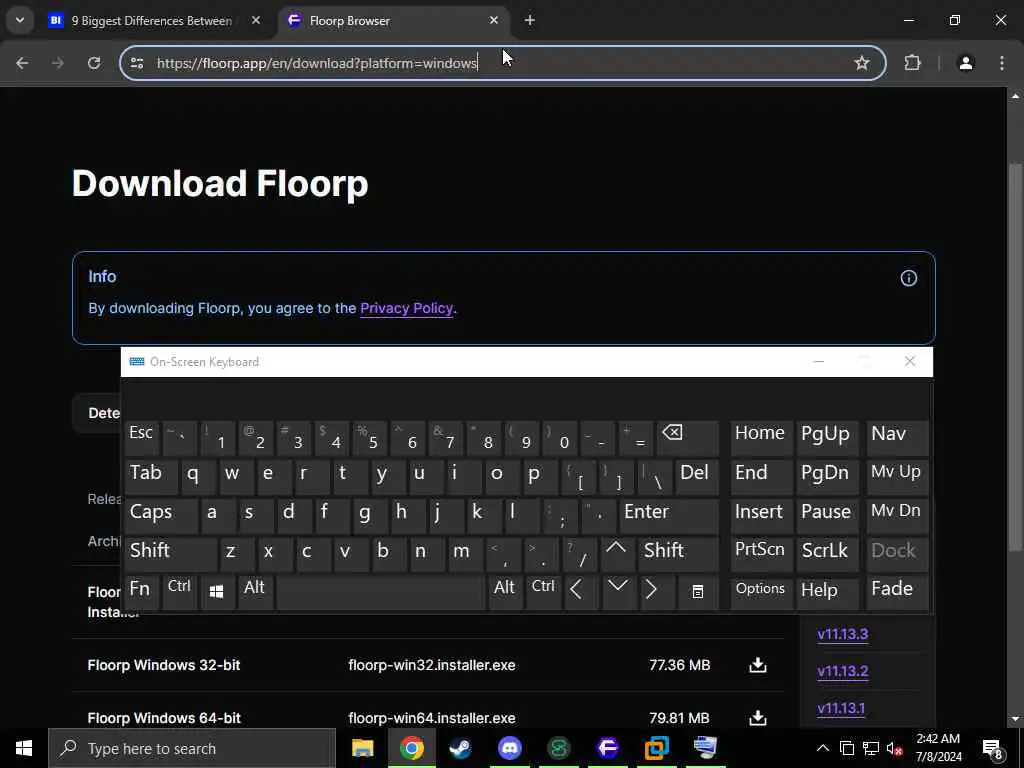Image resolution: width=1024 pixels, height=768 pixels.
Task: Download the Floorp Windows 64-bit installer
Action: click(758, 718)
